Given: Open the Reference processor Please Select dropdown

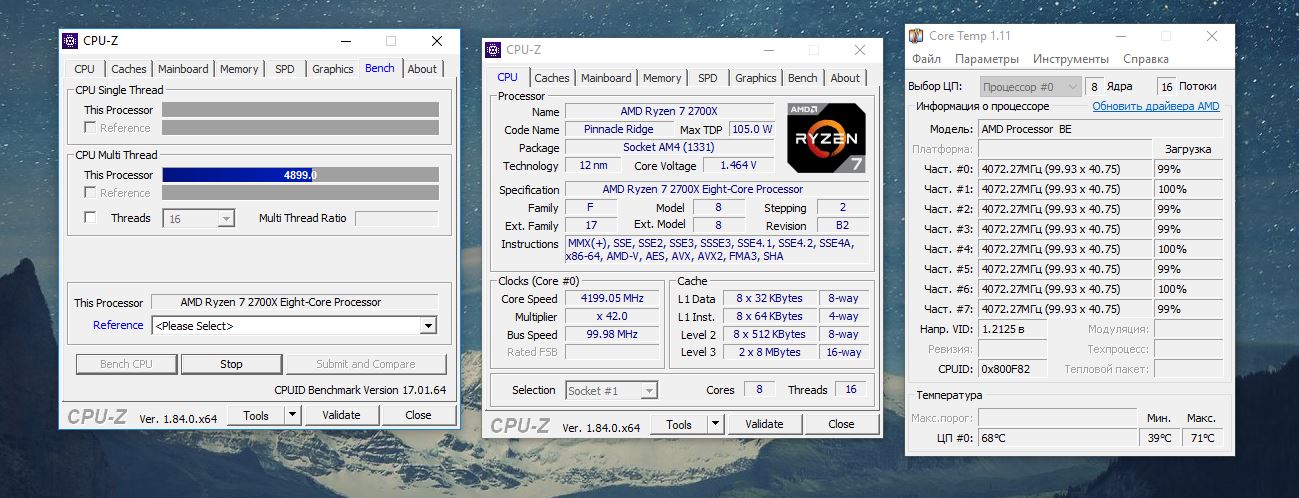Looking at the screenshot, I should point(294,325).
